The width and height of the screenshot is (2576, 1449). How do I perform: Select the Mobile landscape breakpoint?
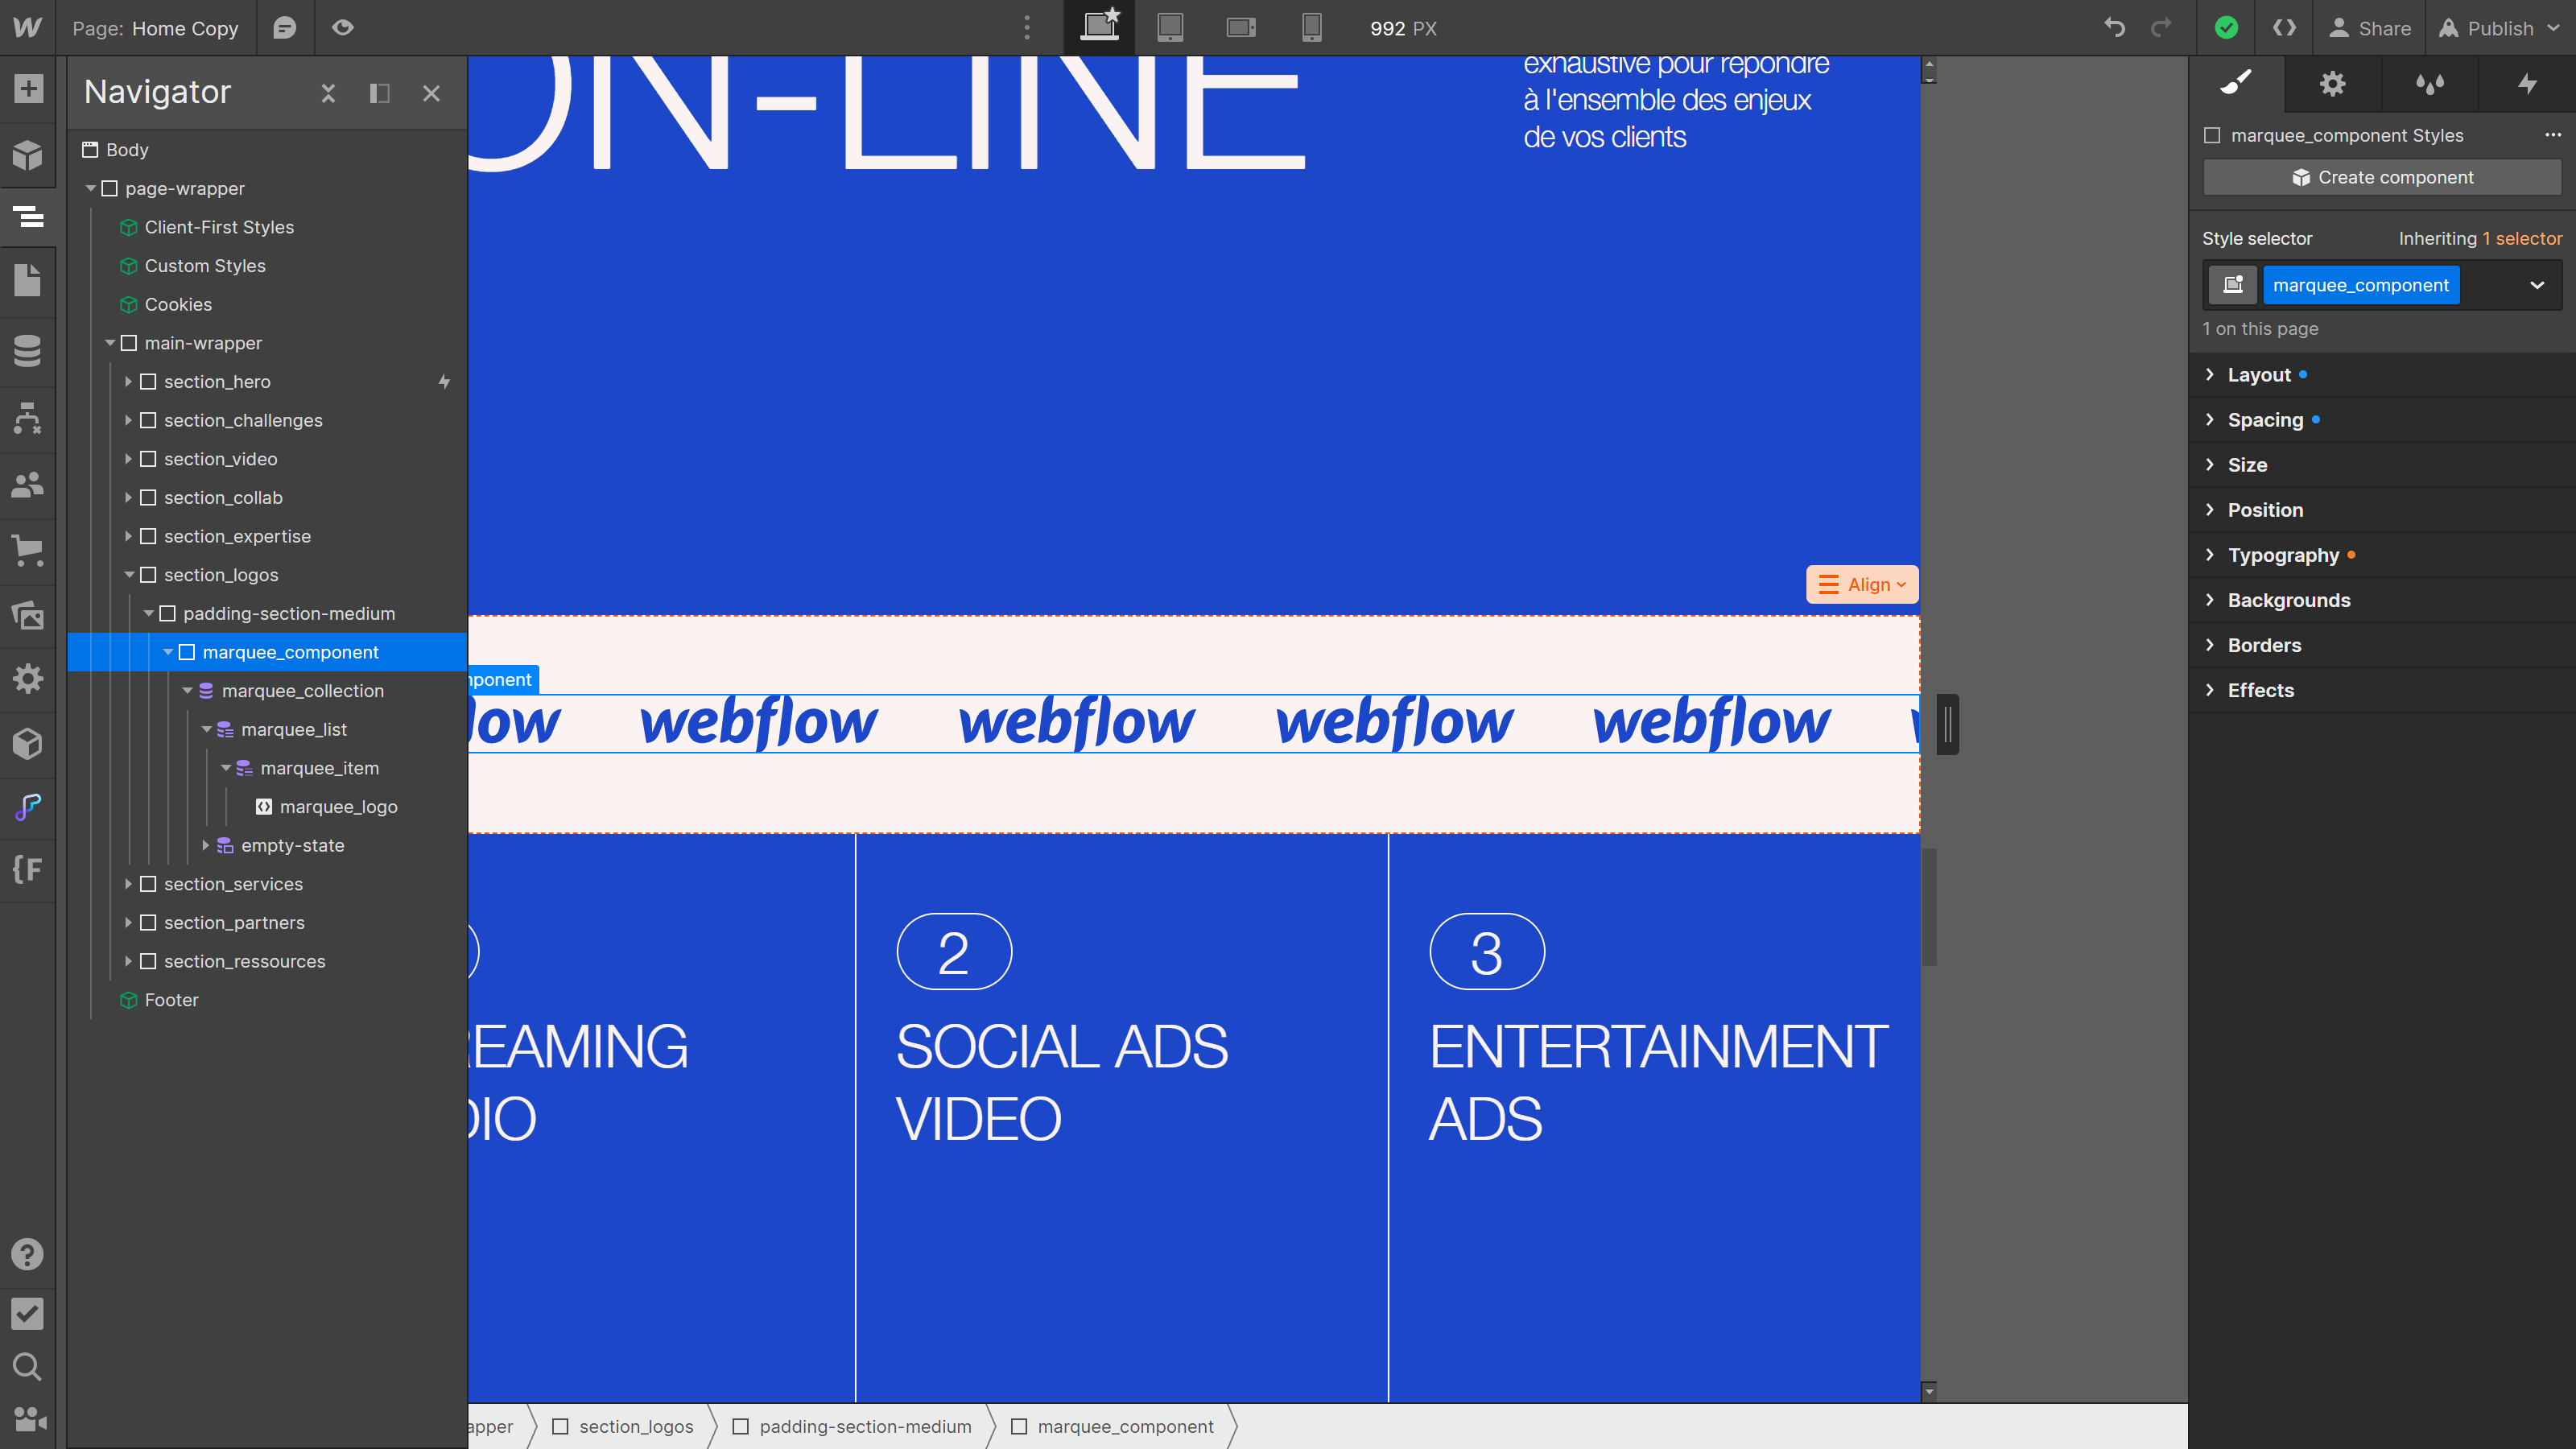(x=1241, y=27)
